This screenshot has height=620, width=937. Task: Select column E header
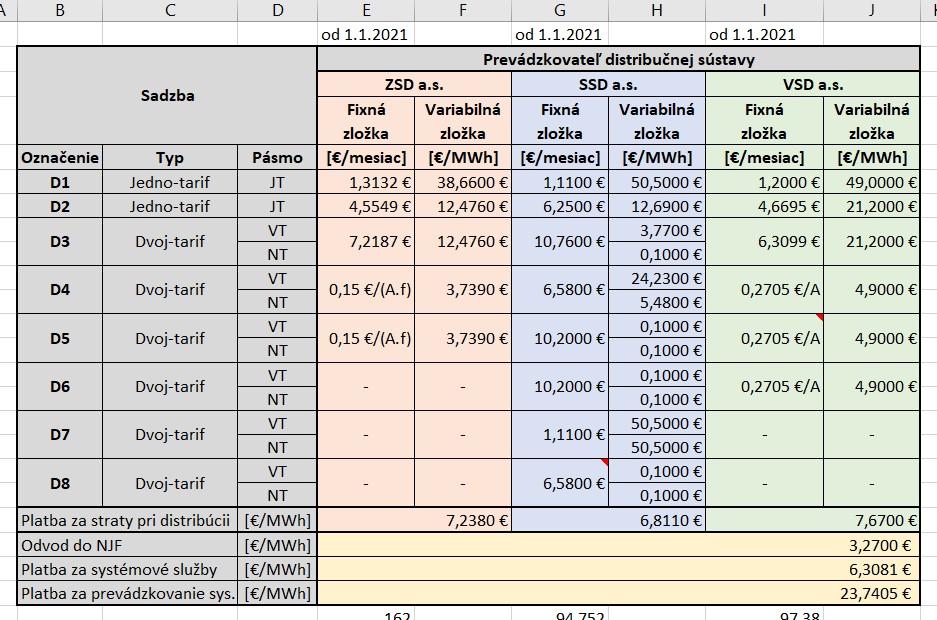click(x=366, y=10)
